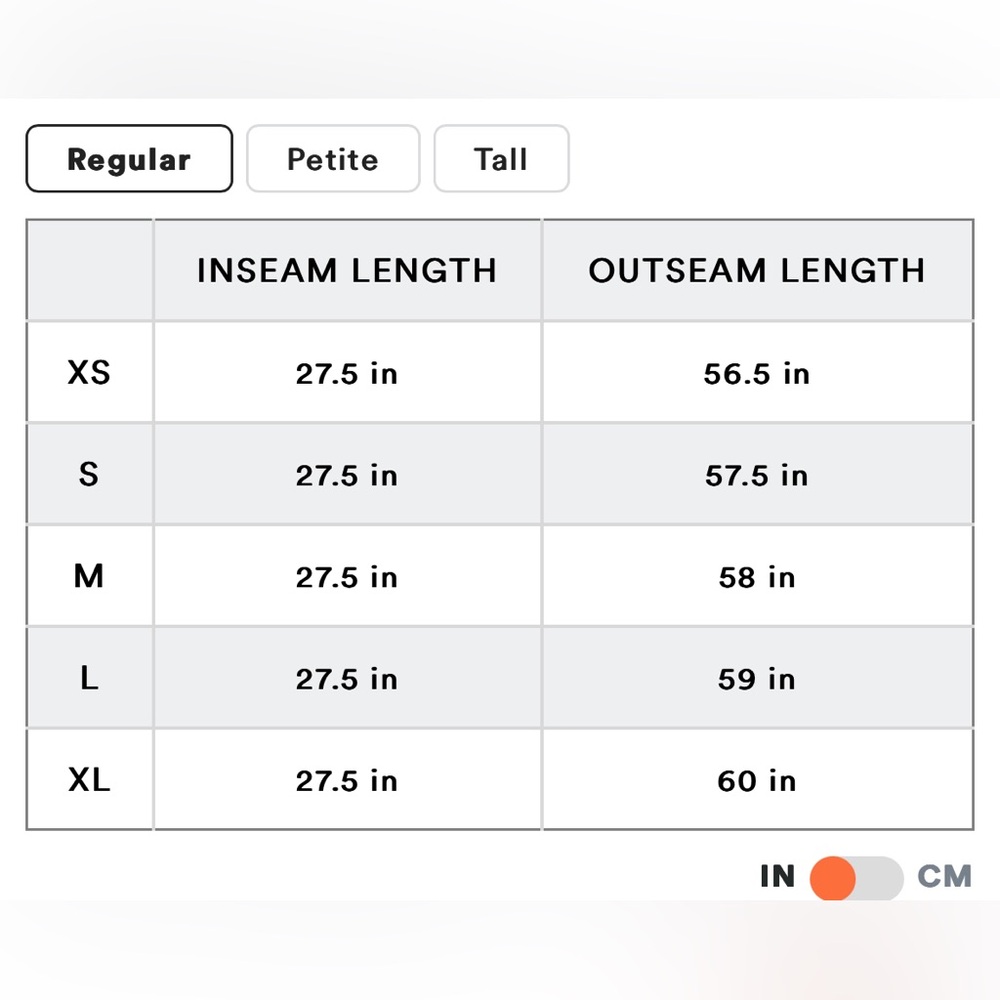Click the 58 in outseam cell
1000x1000 pixels.
(757, 577)
